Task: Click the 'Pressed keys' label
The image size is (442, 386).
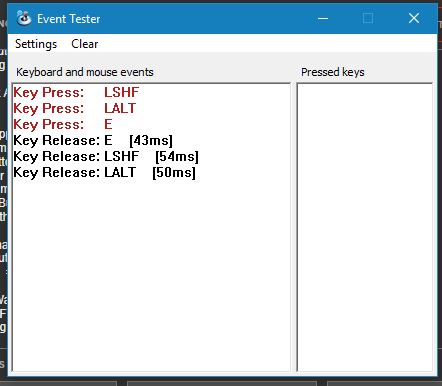Action: point(333,72)
